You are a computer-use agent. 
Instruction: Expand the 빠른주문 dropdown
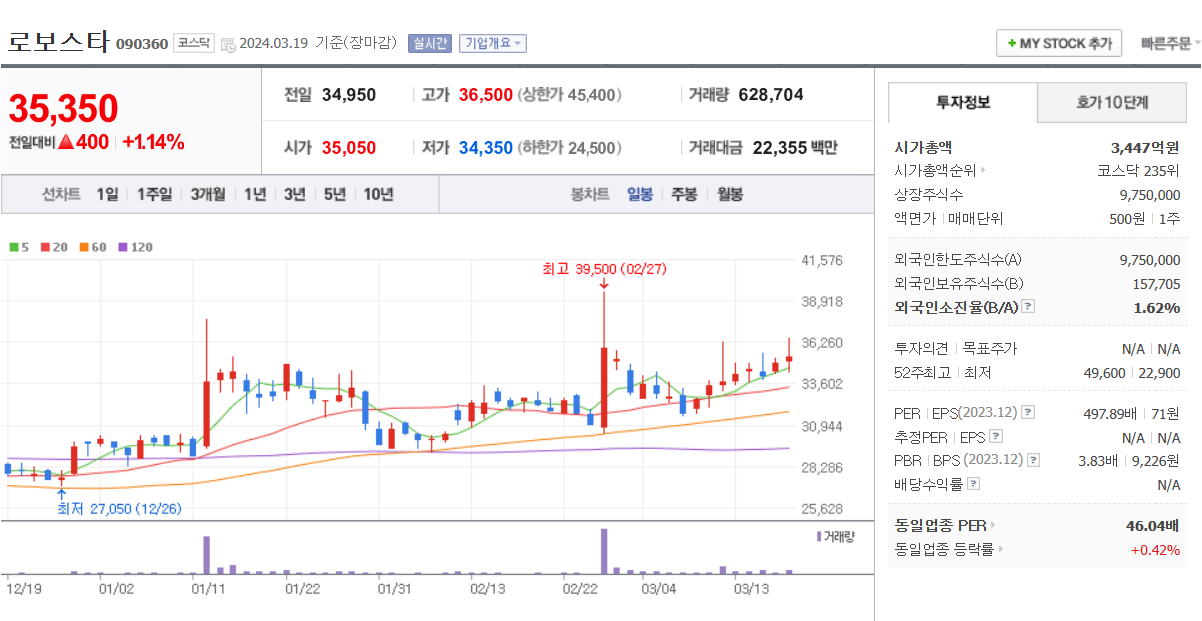point(1170,43)
